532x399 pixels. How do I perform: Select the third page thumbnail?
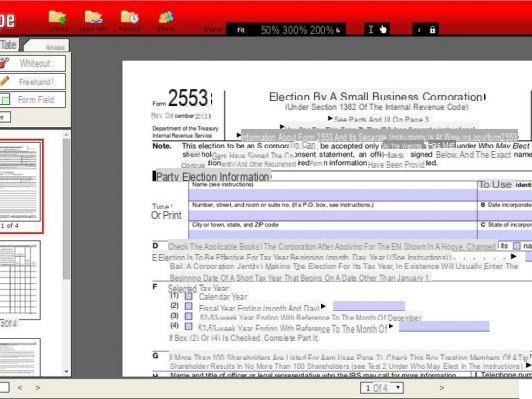click(20, 357)
